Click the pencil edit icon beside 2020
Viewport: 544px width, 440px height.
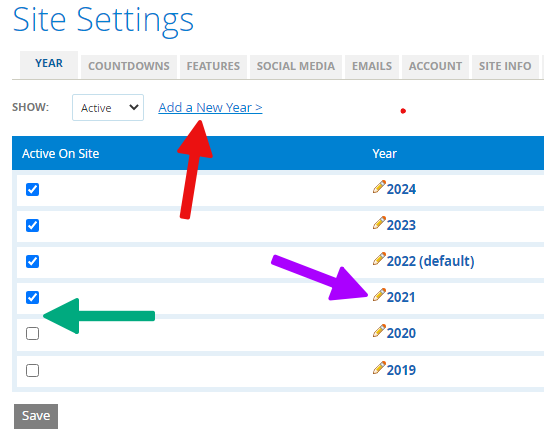click(379, 331)
